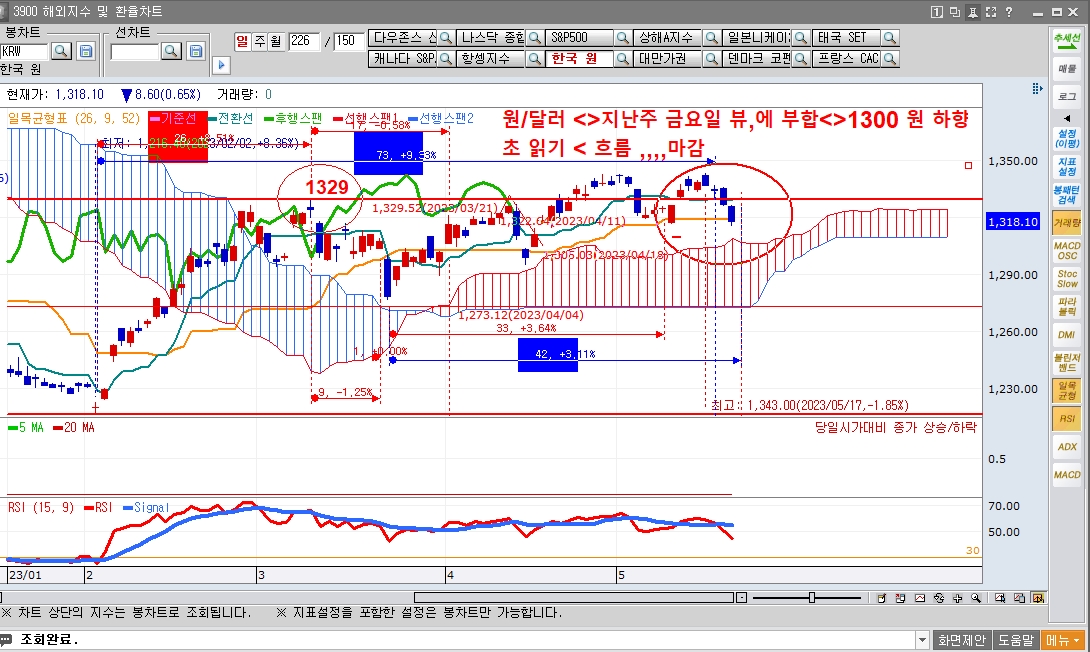Load the S&P500 index chart
The width and height of the screenshot is (1090, 652).
pyautogui.click(x=580, y=38)
